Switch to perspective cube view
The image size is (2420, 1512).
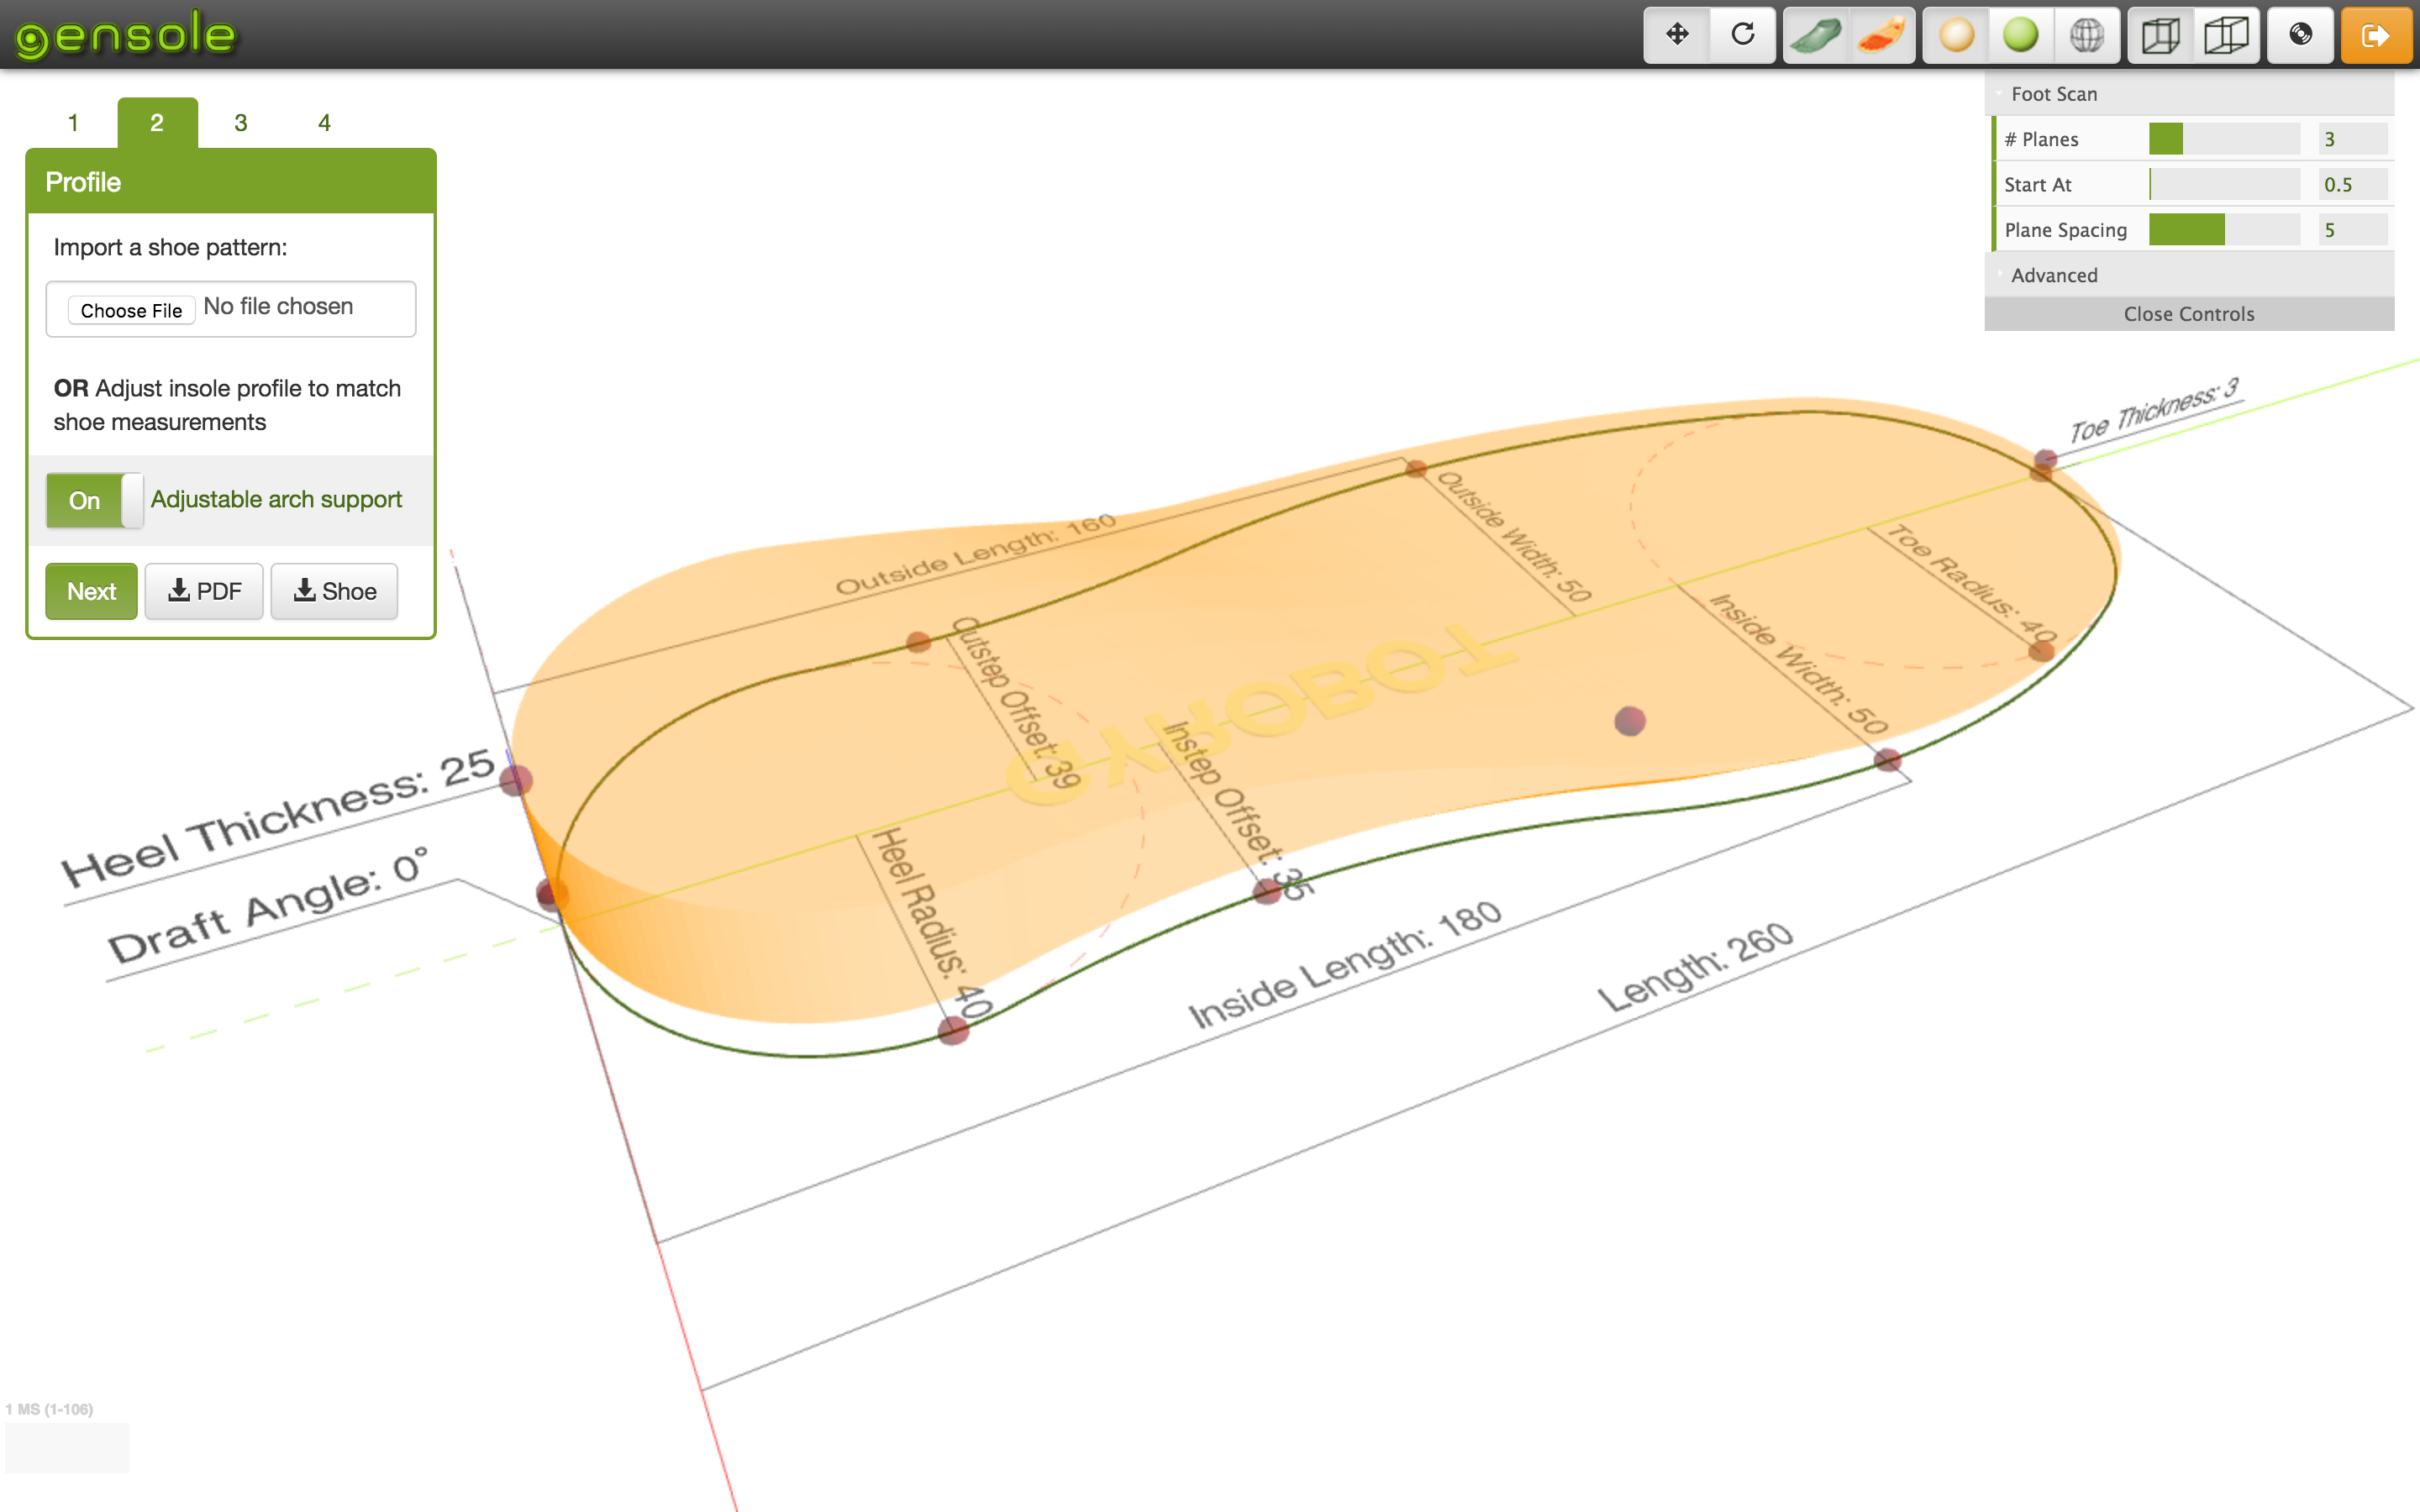coord(2161,35)
